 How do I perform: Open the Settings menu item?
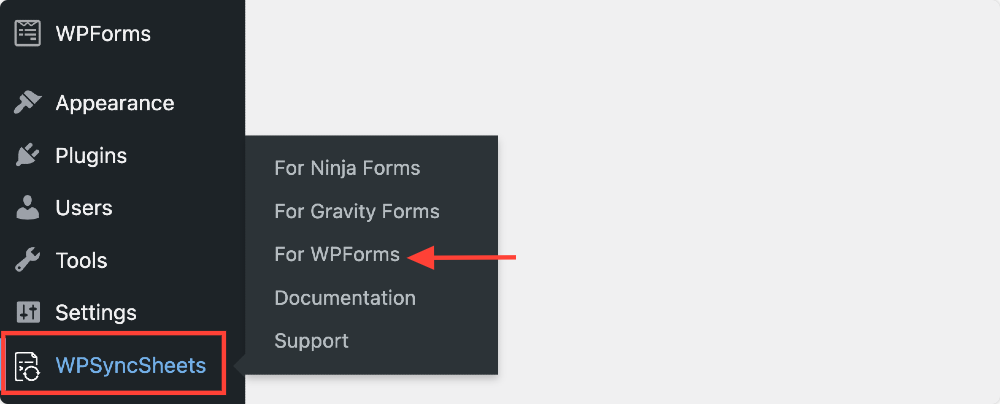[96, 313]
